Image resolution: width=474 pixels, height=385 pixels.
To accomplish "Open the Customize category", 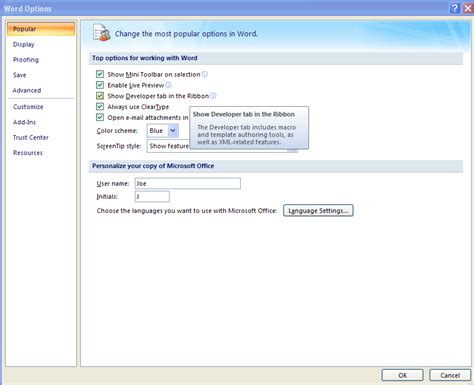I will (x=28, y=107).
